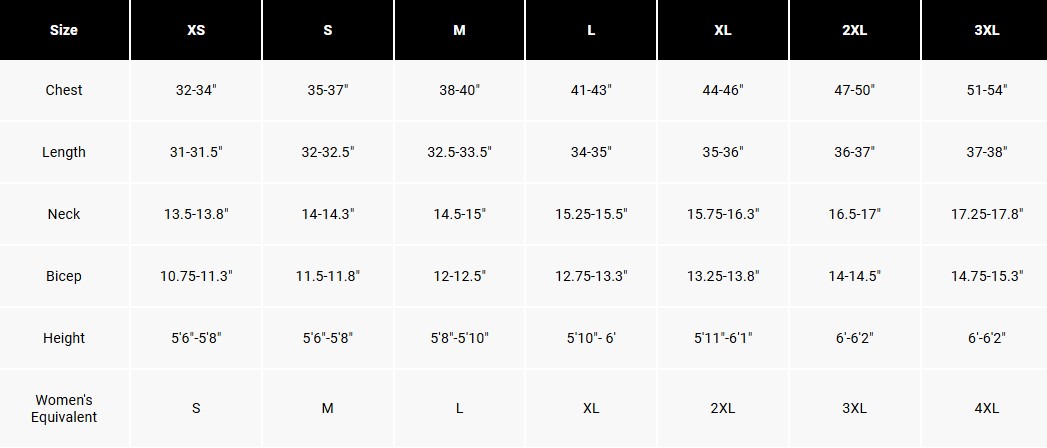The image size is (1047, 448).
Task: Select the 13.25-13.8" bicep cell
Action: [723, 276]
